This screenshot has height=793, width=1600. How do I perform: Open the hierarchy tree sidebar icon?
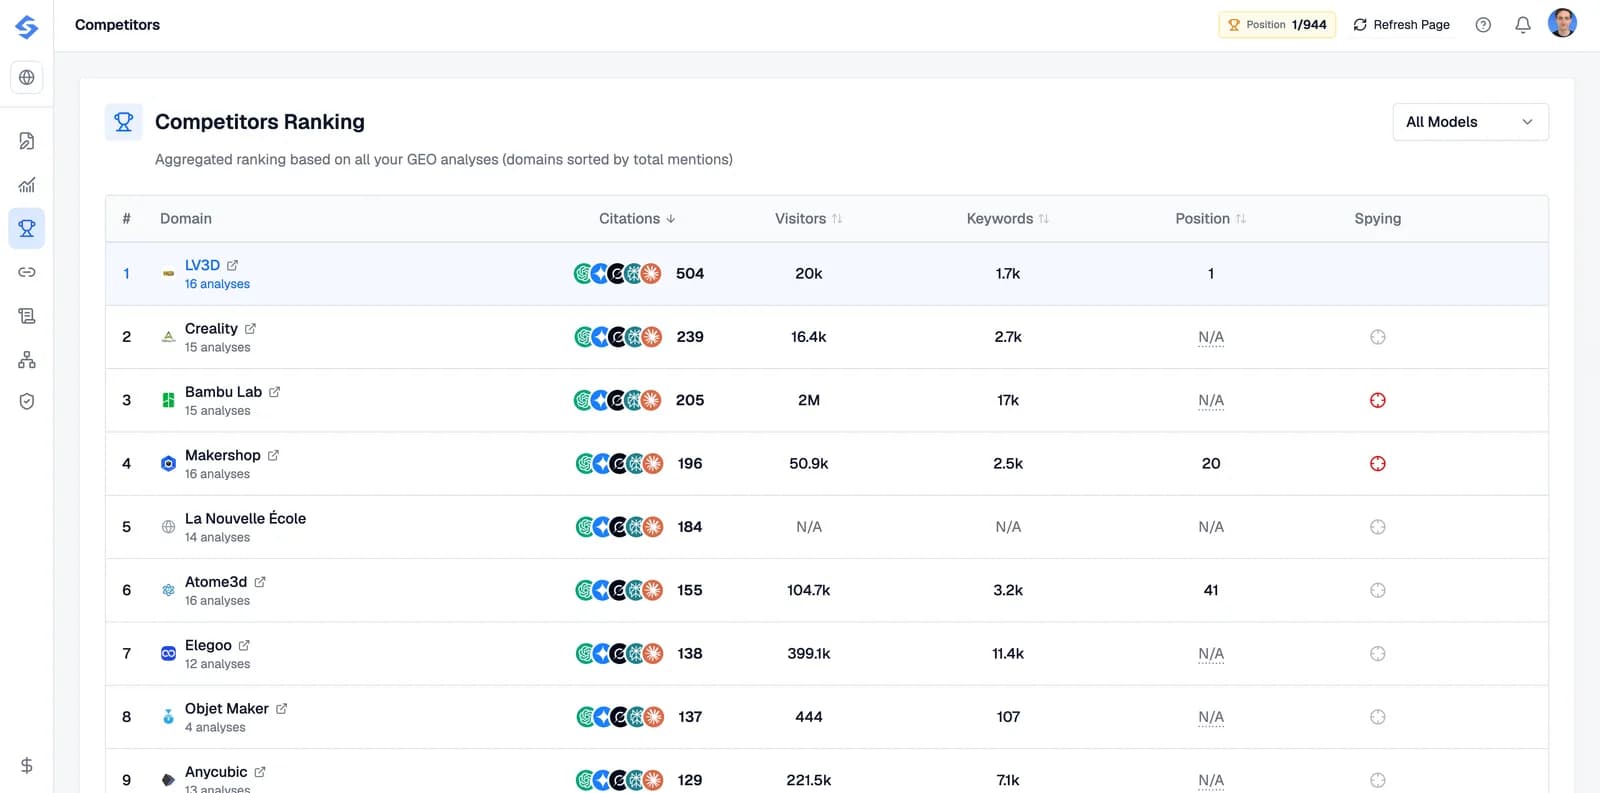(x=27, y=360)
